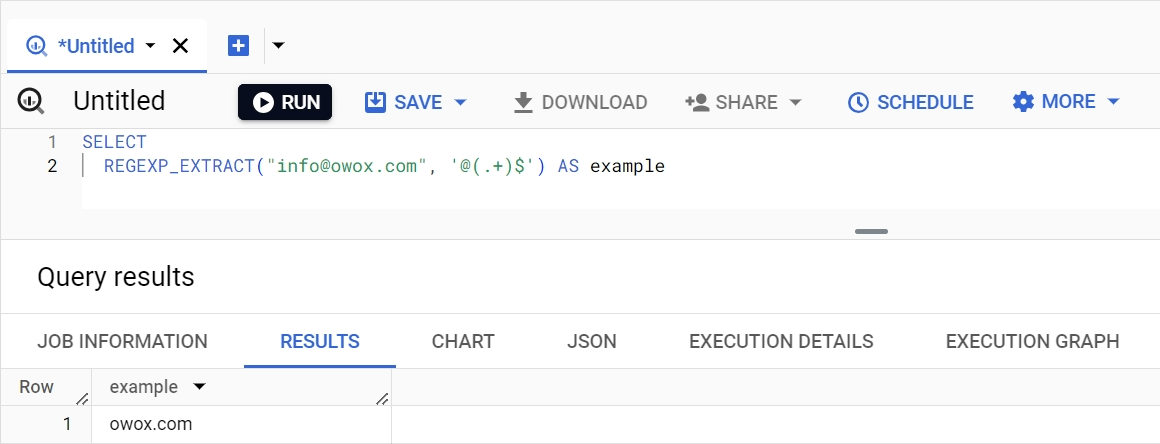Open the CHART tab

pyautogui.click(x=463, y=341)
